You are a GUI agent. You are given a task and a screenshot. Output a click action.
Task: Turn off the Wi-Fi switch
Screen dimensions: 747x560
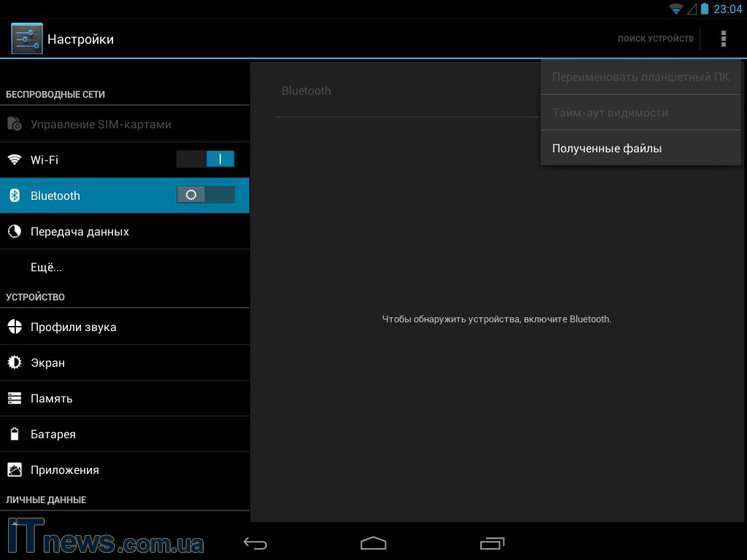(205, 159)
